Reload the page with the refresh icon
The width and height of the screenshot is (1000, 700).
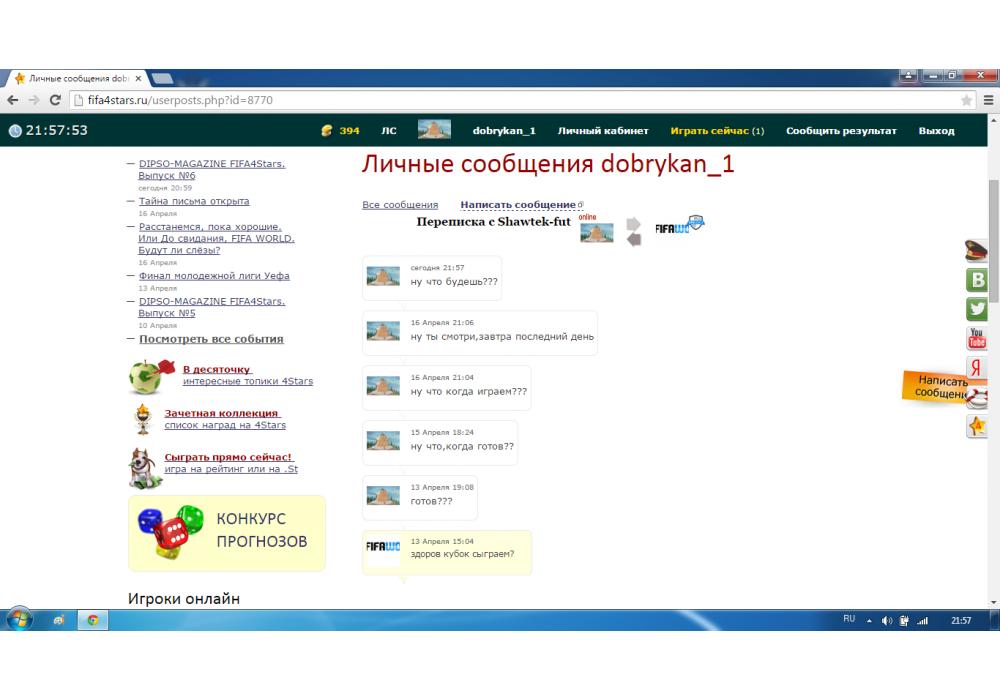[x=55, y=100]
